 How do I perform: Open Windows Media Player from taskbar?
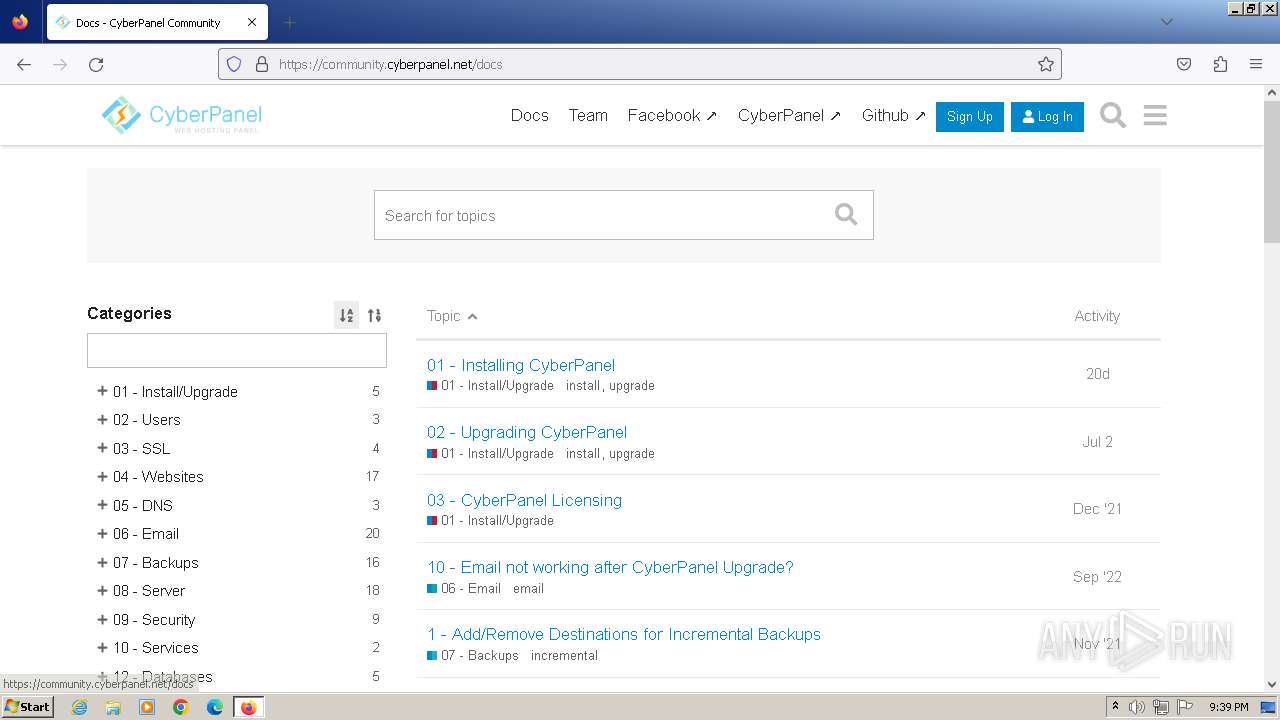(x=147, y=707)
